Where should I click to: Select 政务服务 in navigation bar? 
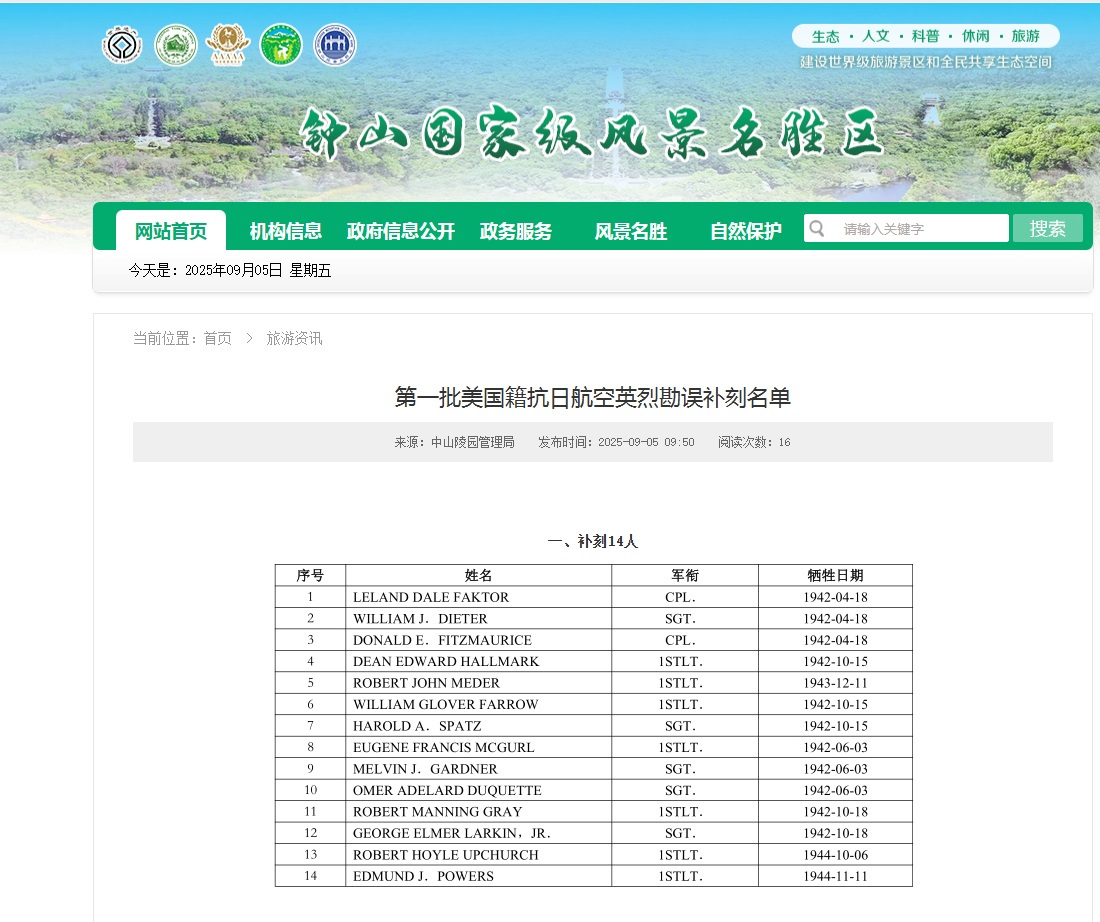point(516,231)
